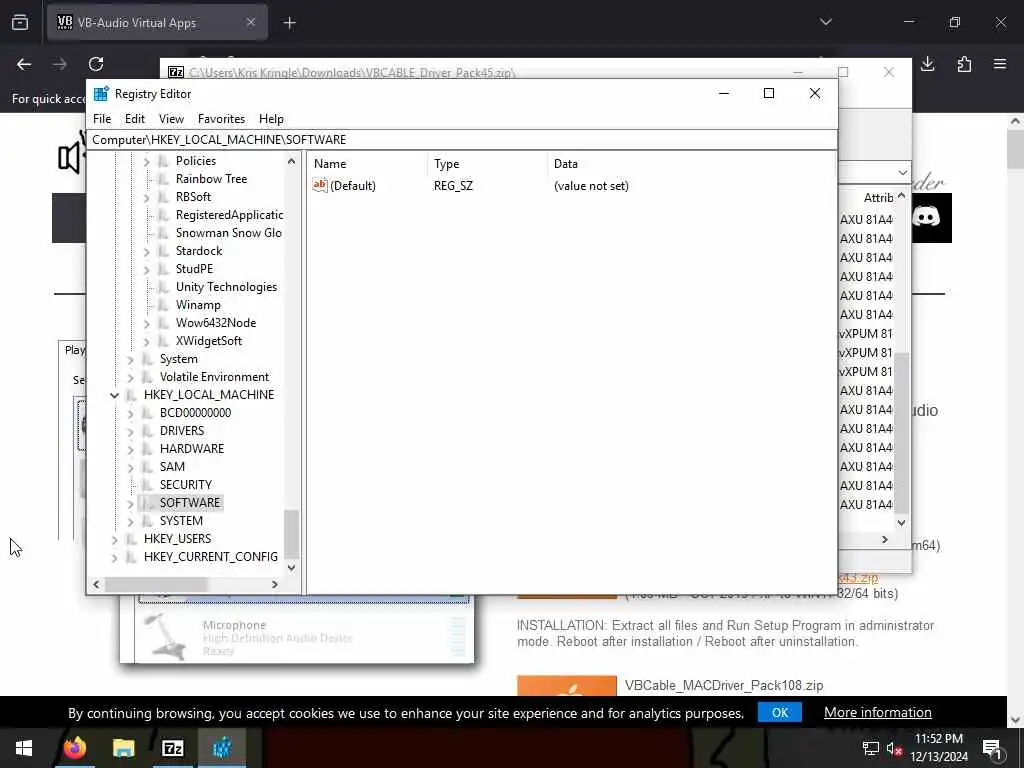Screen dimensions: 1024x768
Task: Select the Winamp key
Action: 198,305
